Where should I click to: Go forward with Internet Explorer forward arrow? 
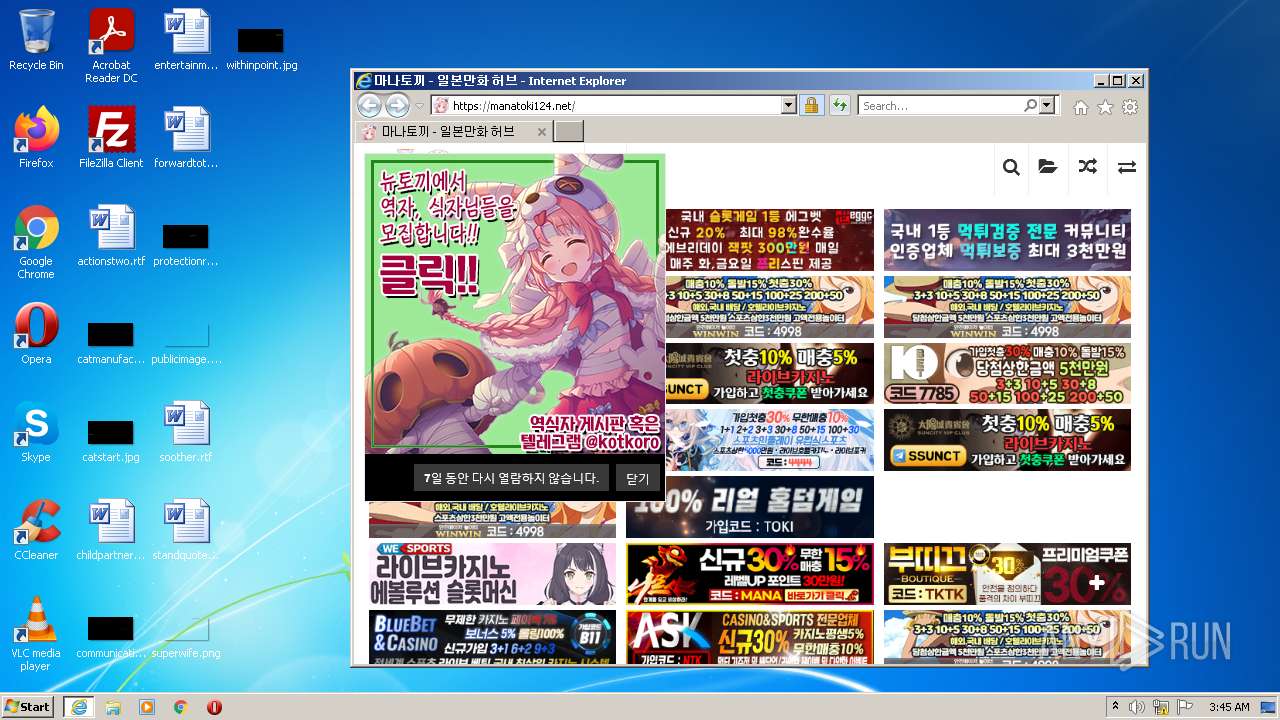(397, 105)
